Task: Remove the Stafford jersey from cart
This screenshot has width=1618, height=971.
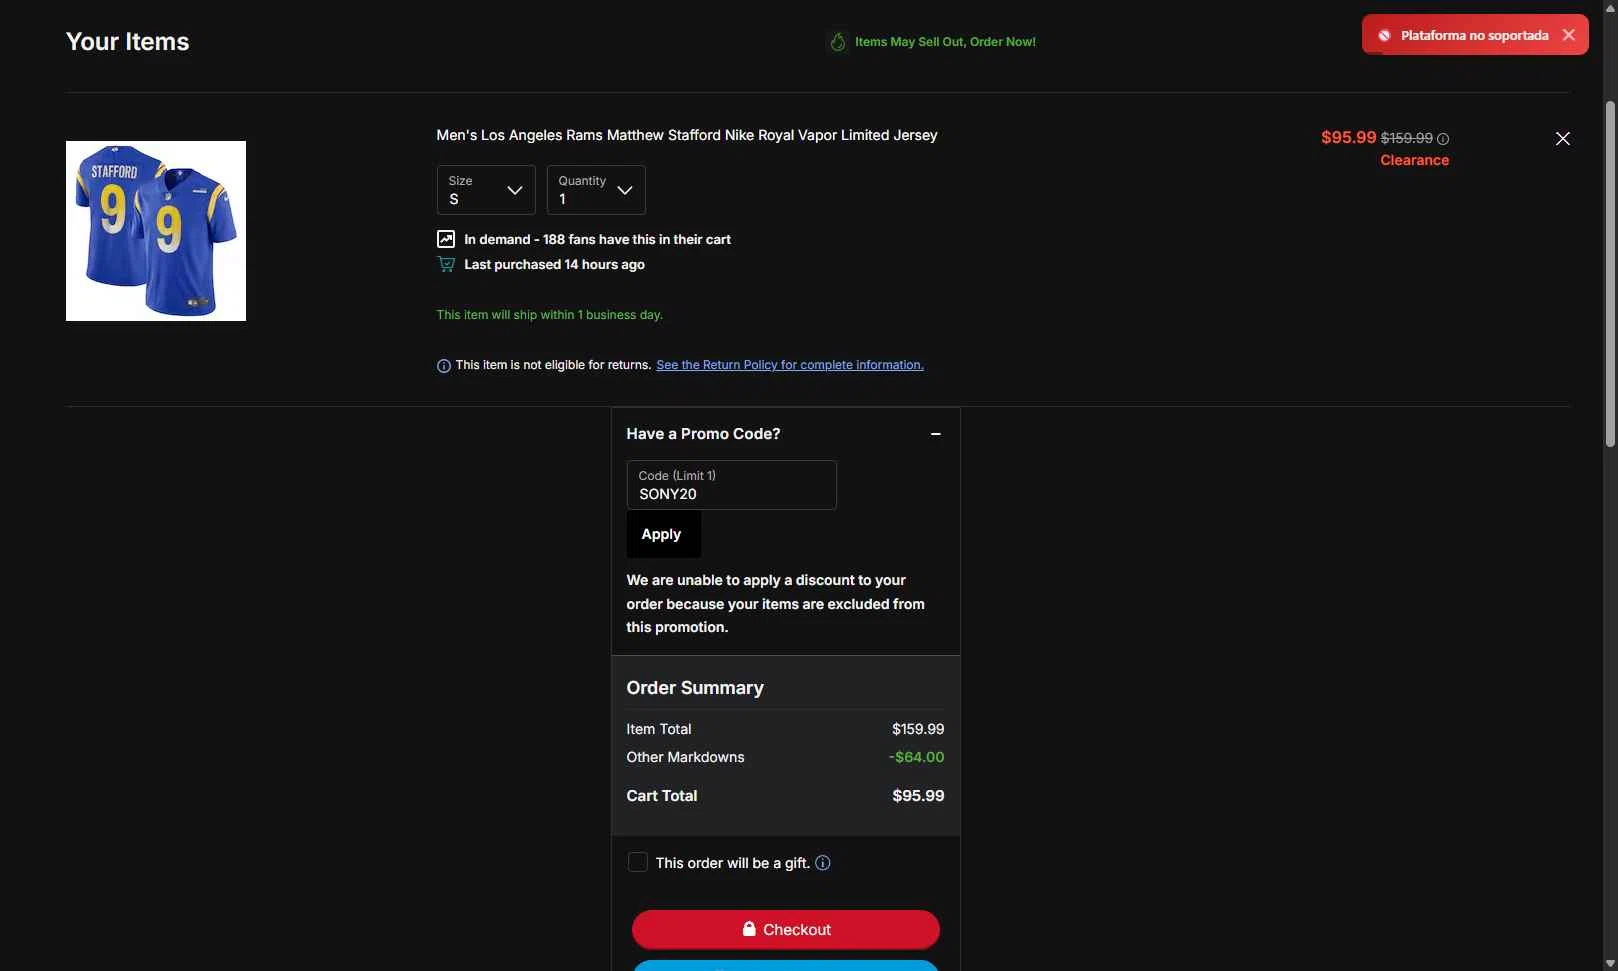Action: (1563, 139)
